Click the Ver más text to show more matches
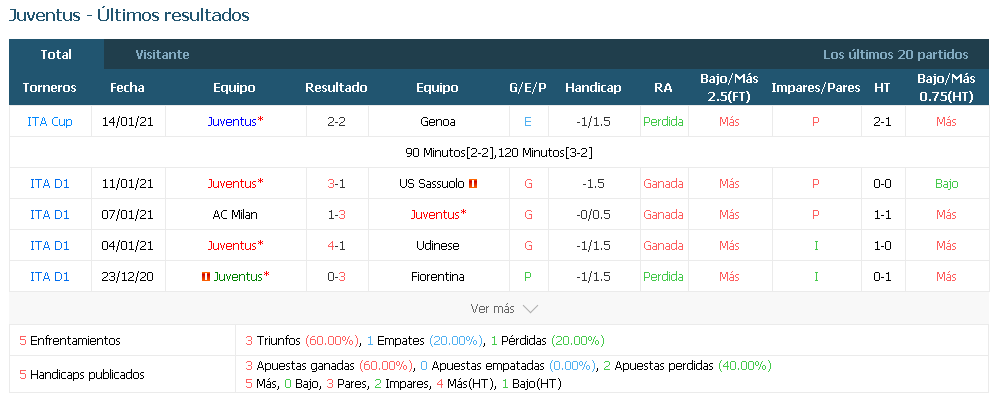 coord(492,309)
